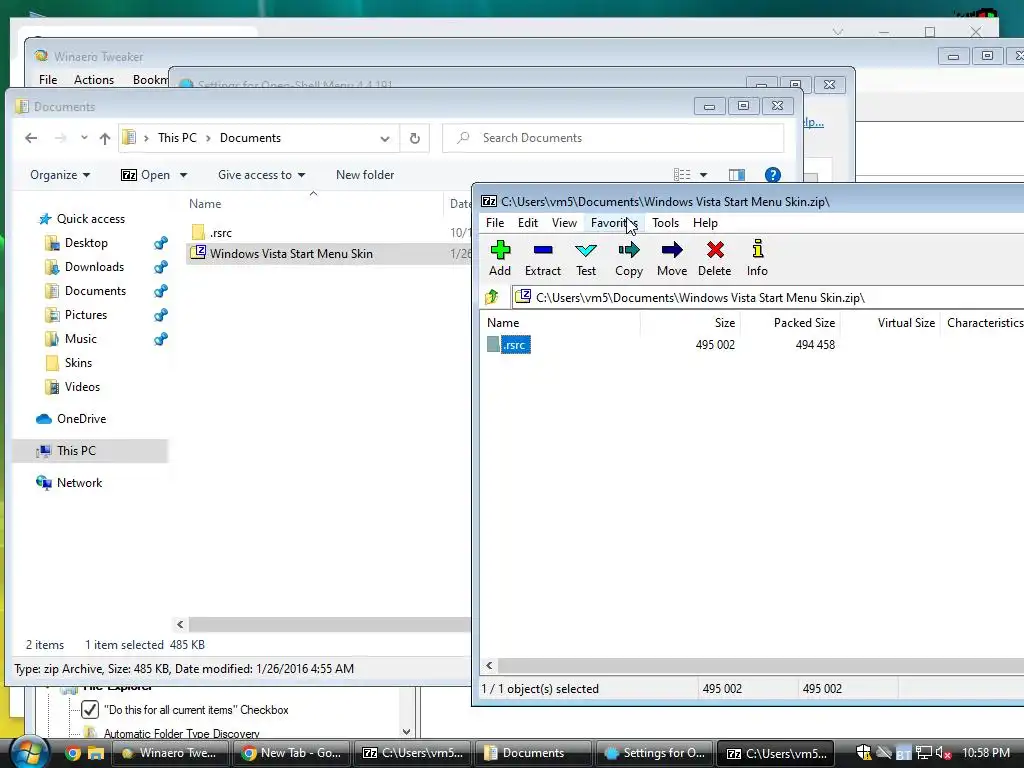Click the 7-Zip Extract toolbar icon
The height and width of the screenshot is (768, 1024).
tap(543, 258)
